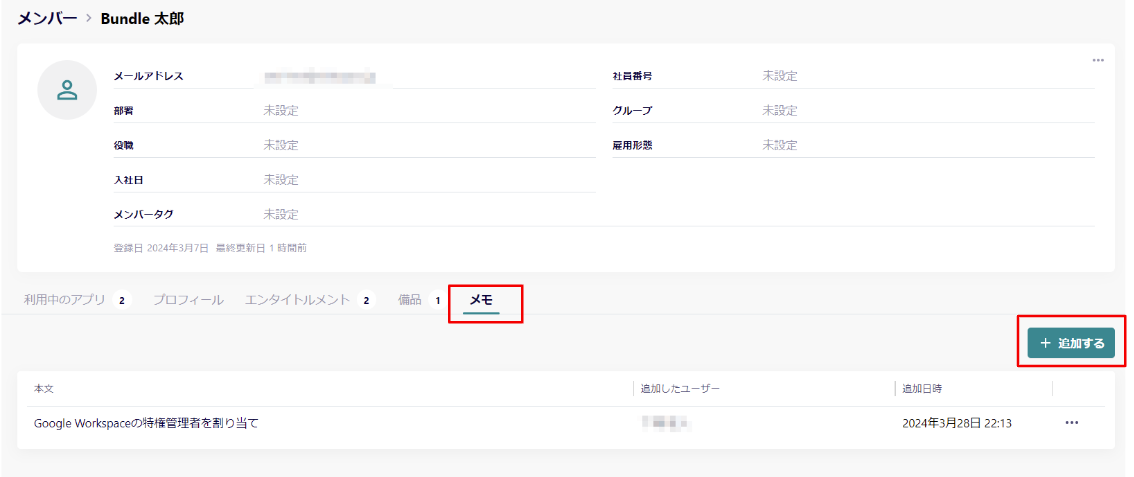This screenshot has width=1134, height=477.
Task: Select the メモ tab
Action: (x=481, y=300)
